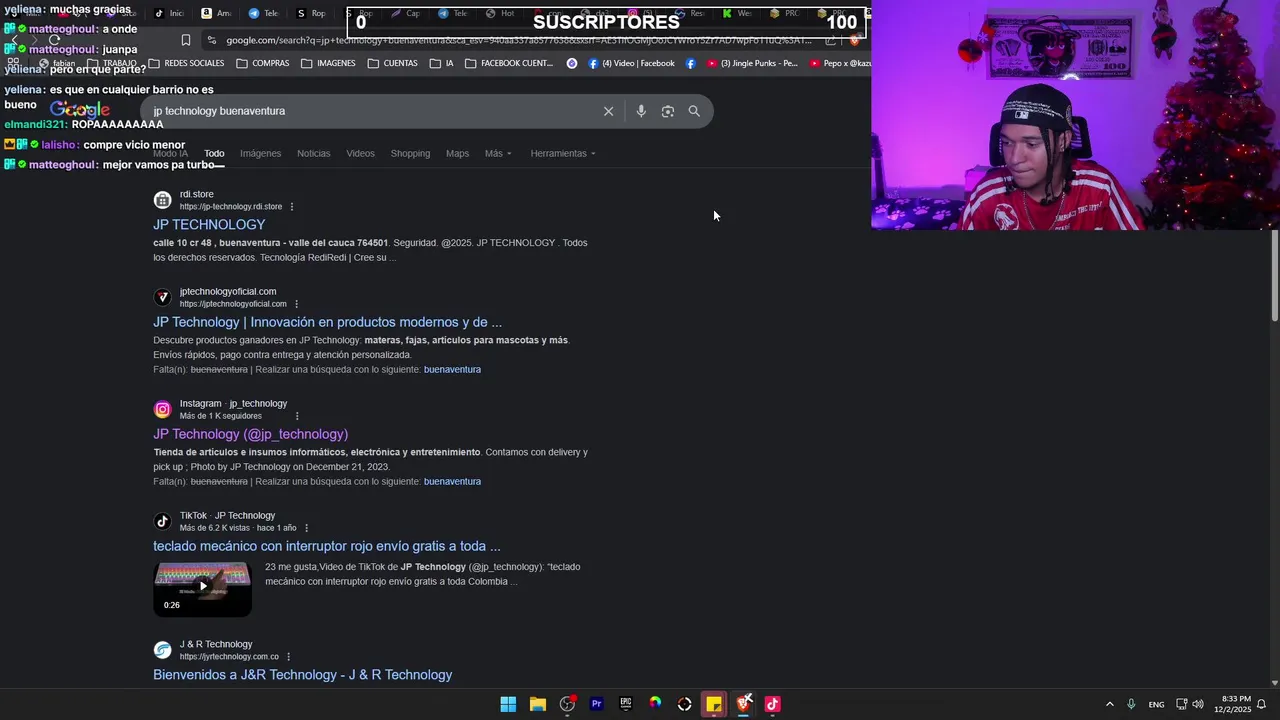Viewport: 1280px width, 720px height.
Task: Open the IMAGENES bookmarks folder
Action: click(x=328, y=63)
